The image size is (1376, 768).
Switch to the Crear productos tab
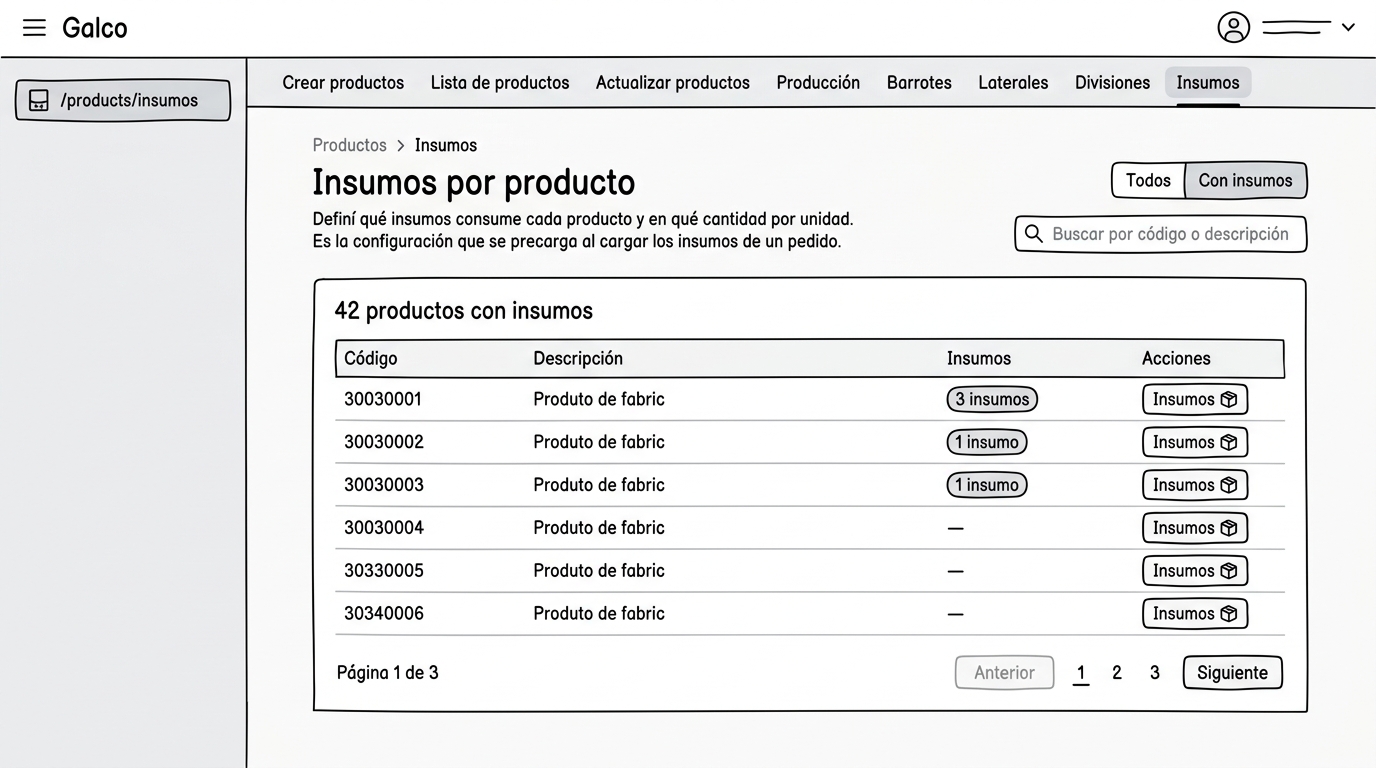(343, 83)
